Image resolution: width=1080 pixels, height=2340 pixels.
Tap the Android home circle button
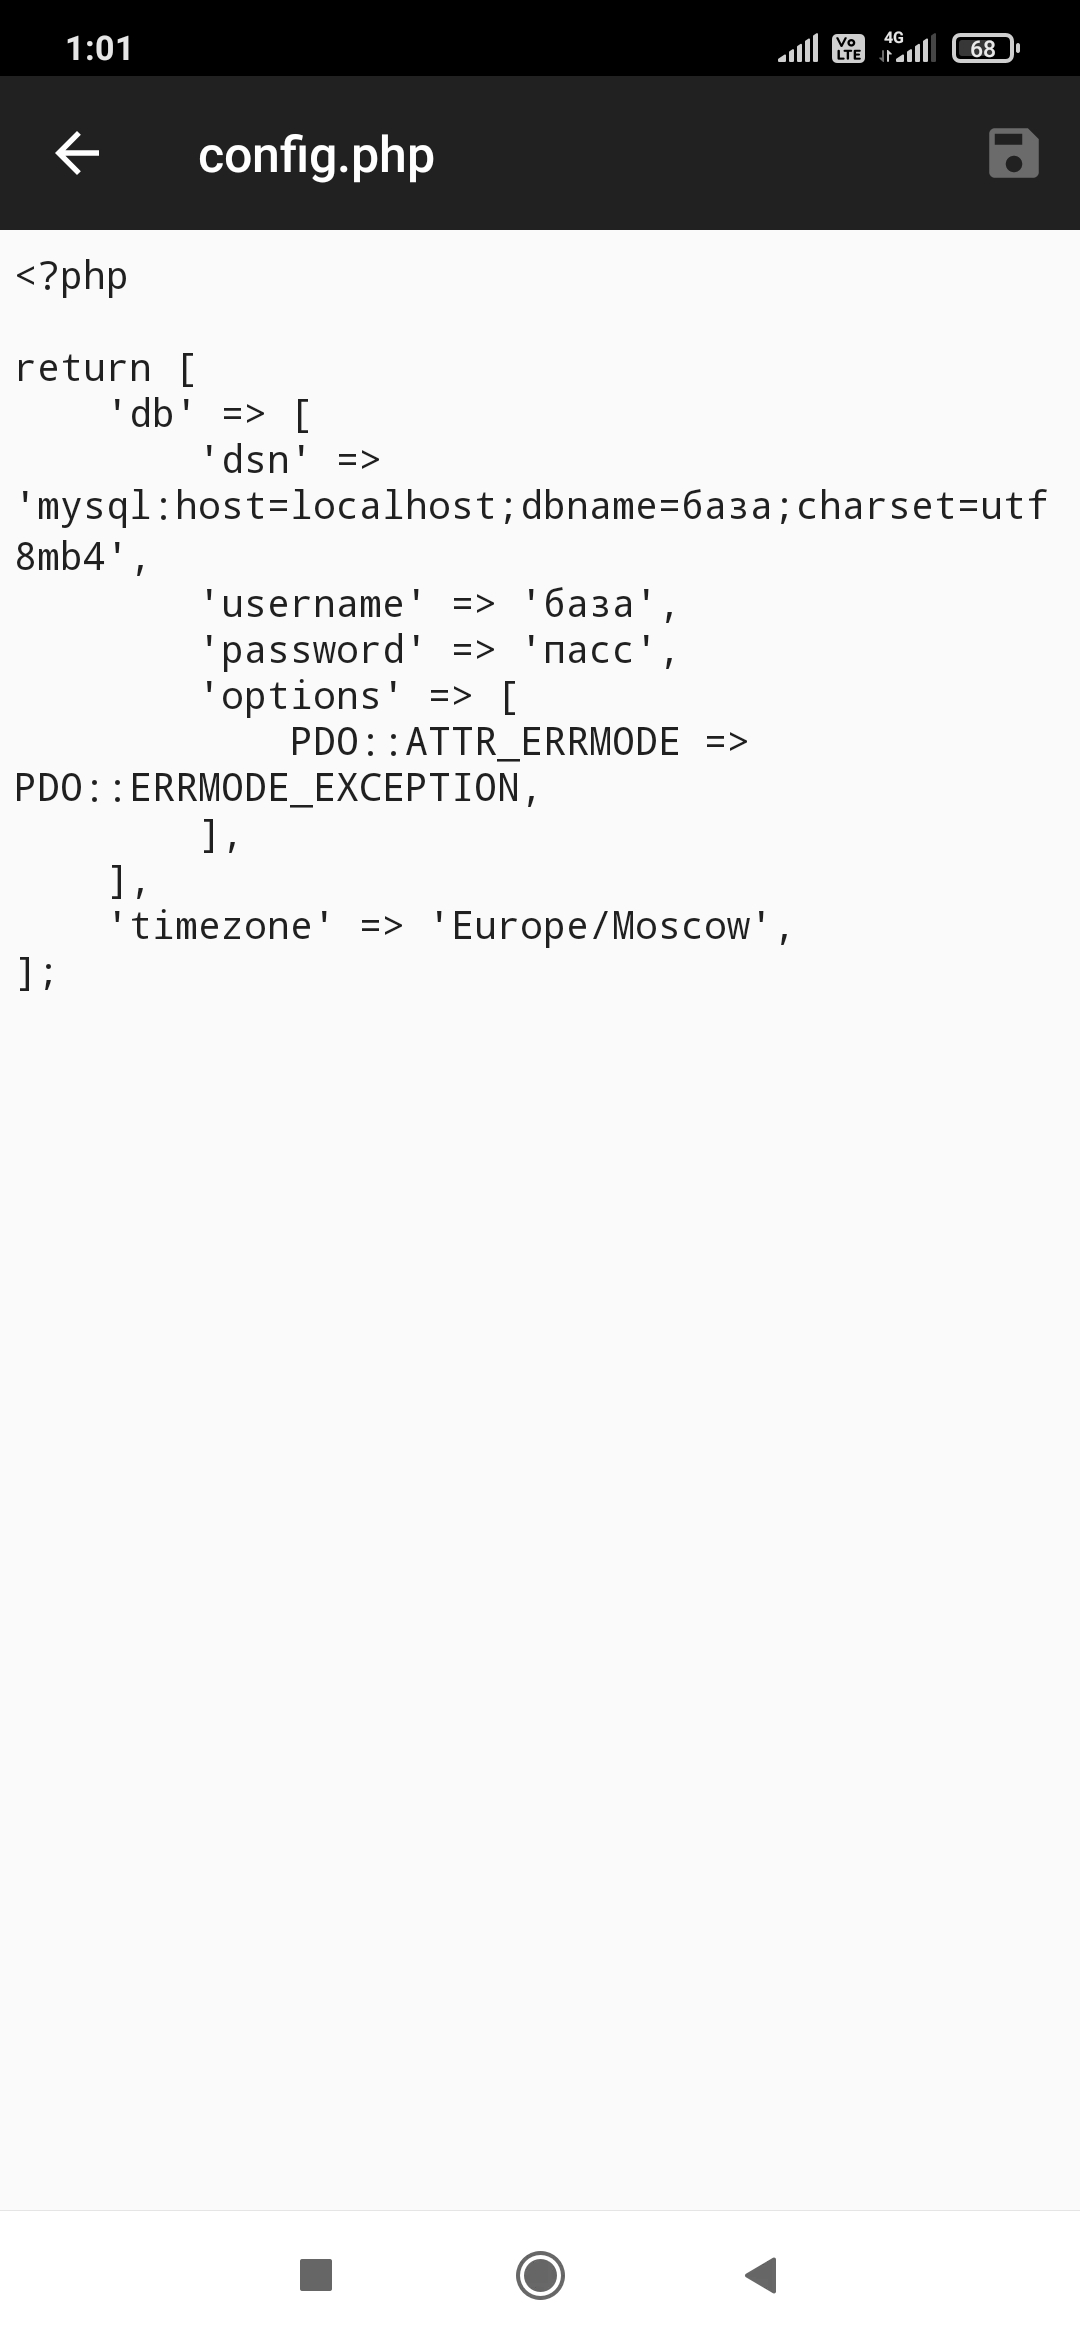coord(540,2274)
